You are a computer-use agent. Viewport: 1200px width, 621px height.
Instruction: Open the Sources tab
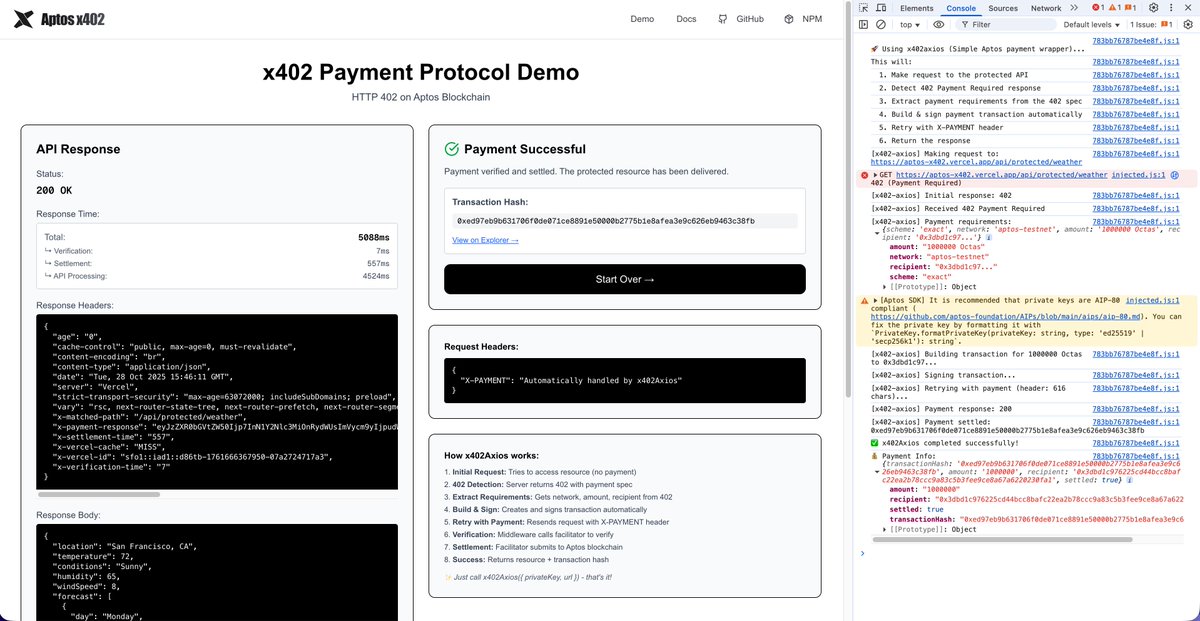point(1003,8)
